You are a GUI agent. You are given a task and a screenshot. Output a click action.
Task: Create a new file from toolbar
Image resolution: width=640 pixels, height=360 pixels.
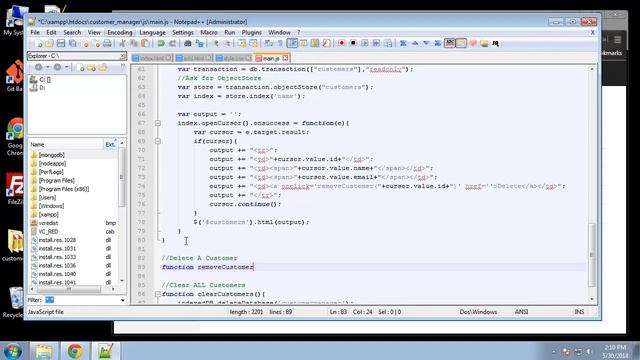pos(38,43)
